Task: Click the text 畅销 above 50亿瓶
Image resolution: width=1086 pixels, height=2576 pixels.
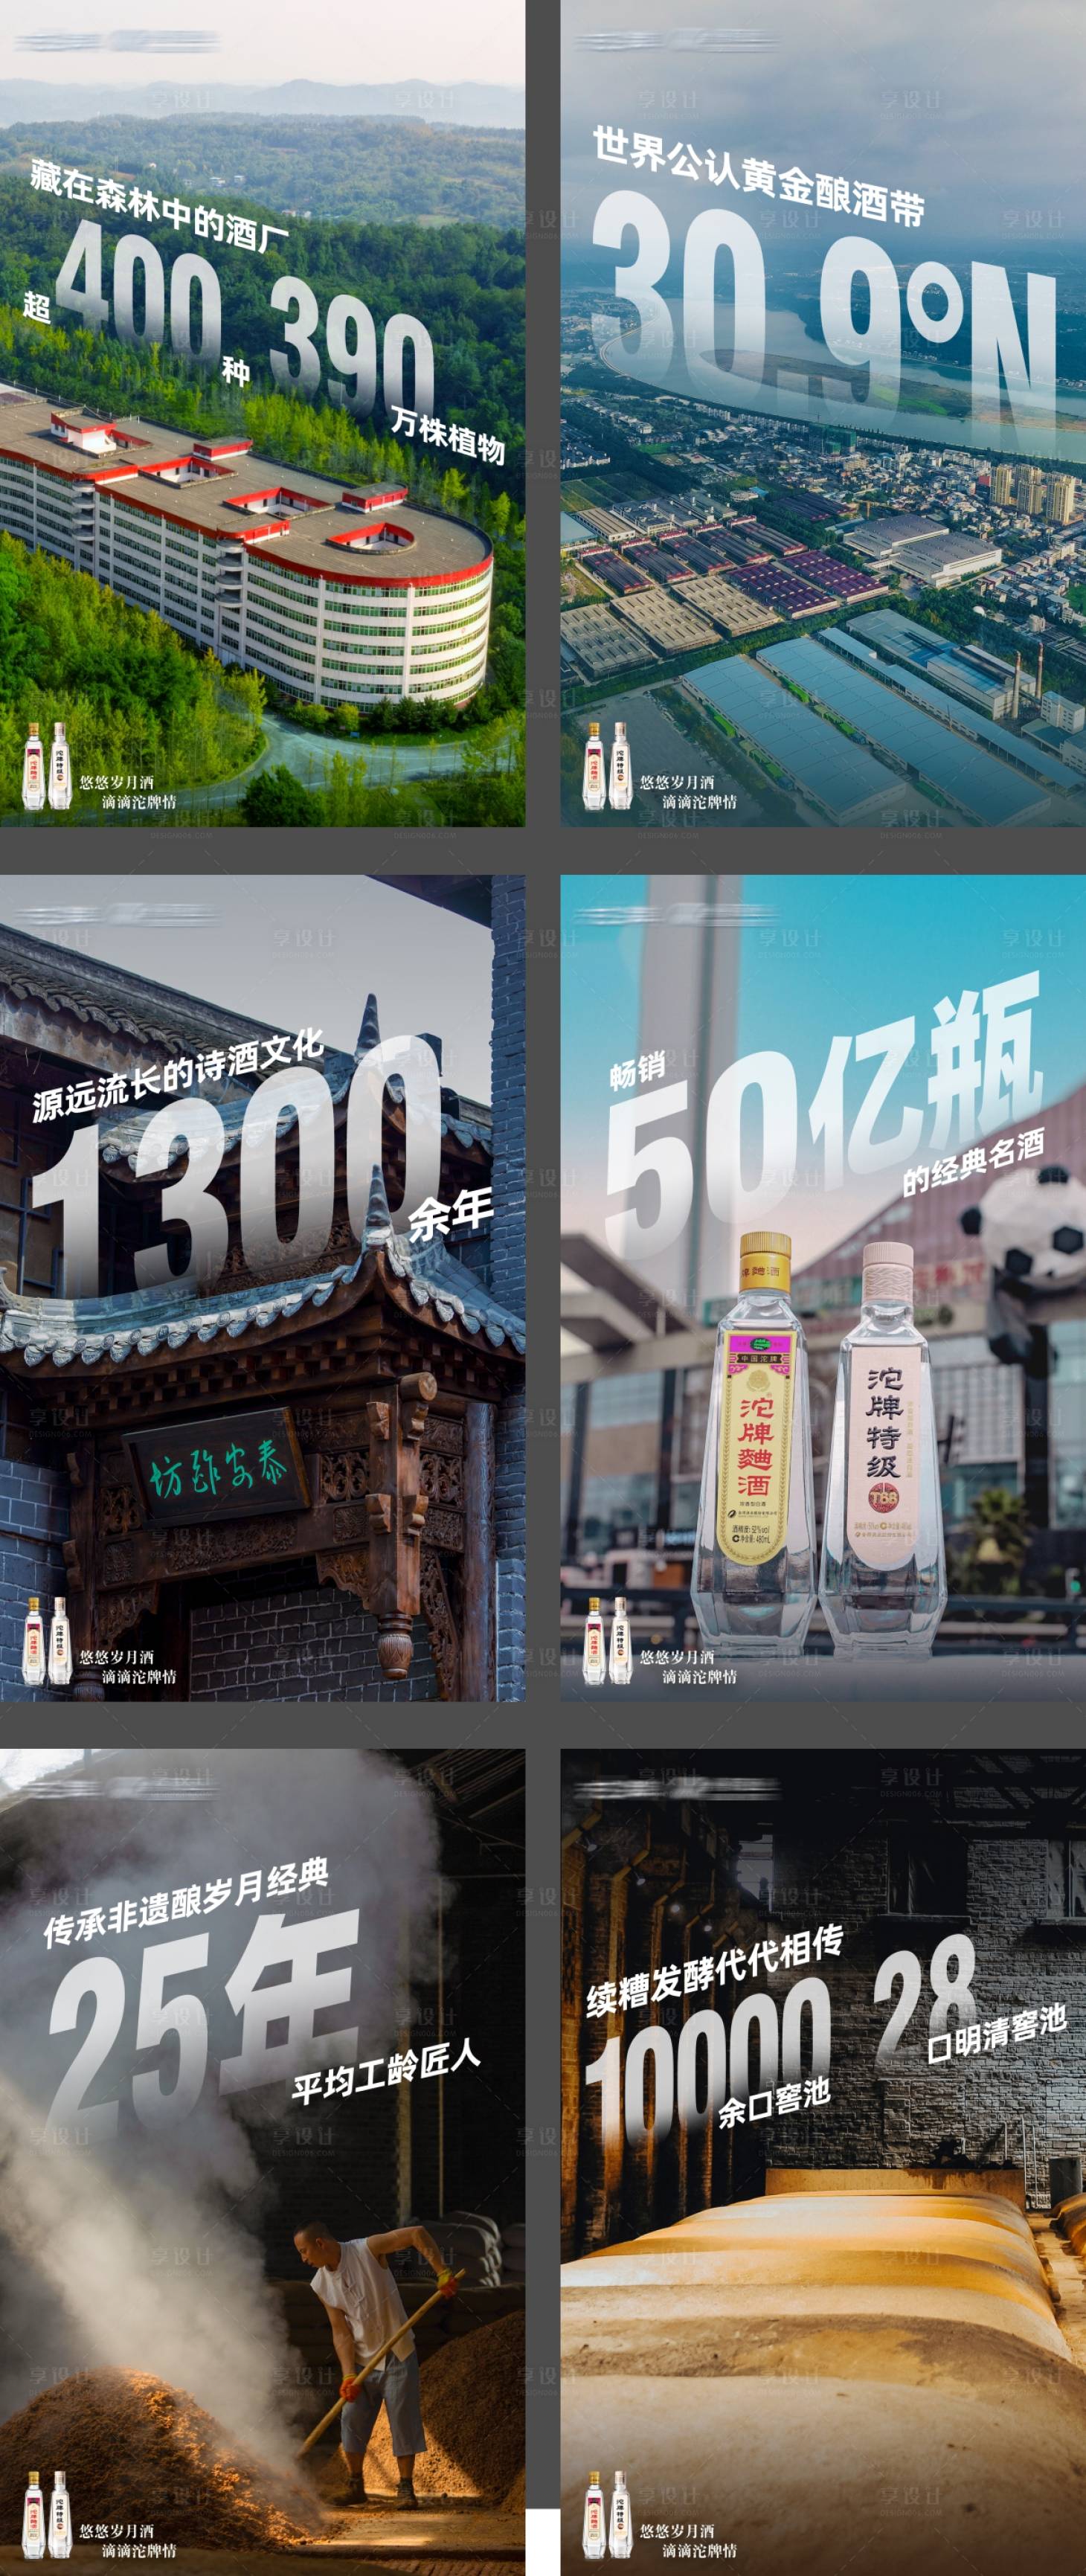Action: click(x=637, y=1071)
